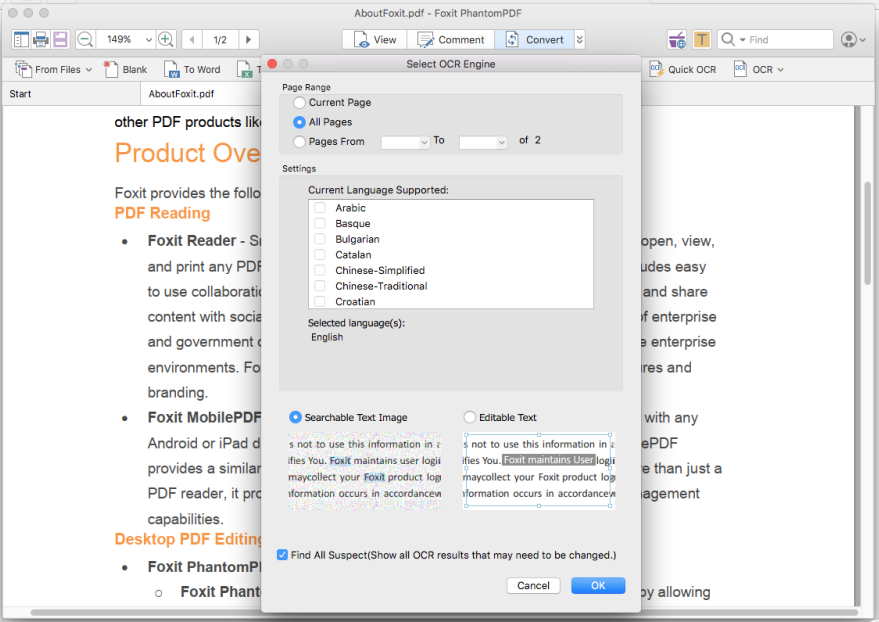The height and width of the screenshot is (622, 879).
Task: Click the Print icon in toolbar
Action: 40,39
